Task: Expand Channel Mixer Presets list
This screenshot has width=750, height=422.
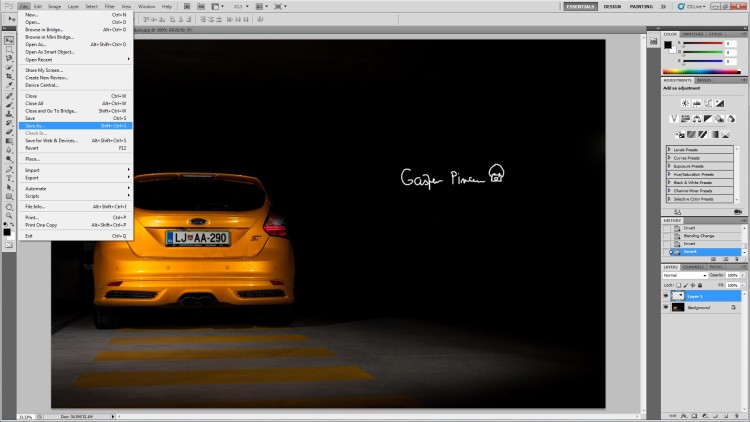Action: tap(669, 190)
